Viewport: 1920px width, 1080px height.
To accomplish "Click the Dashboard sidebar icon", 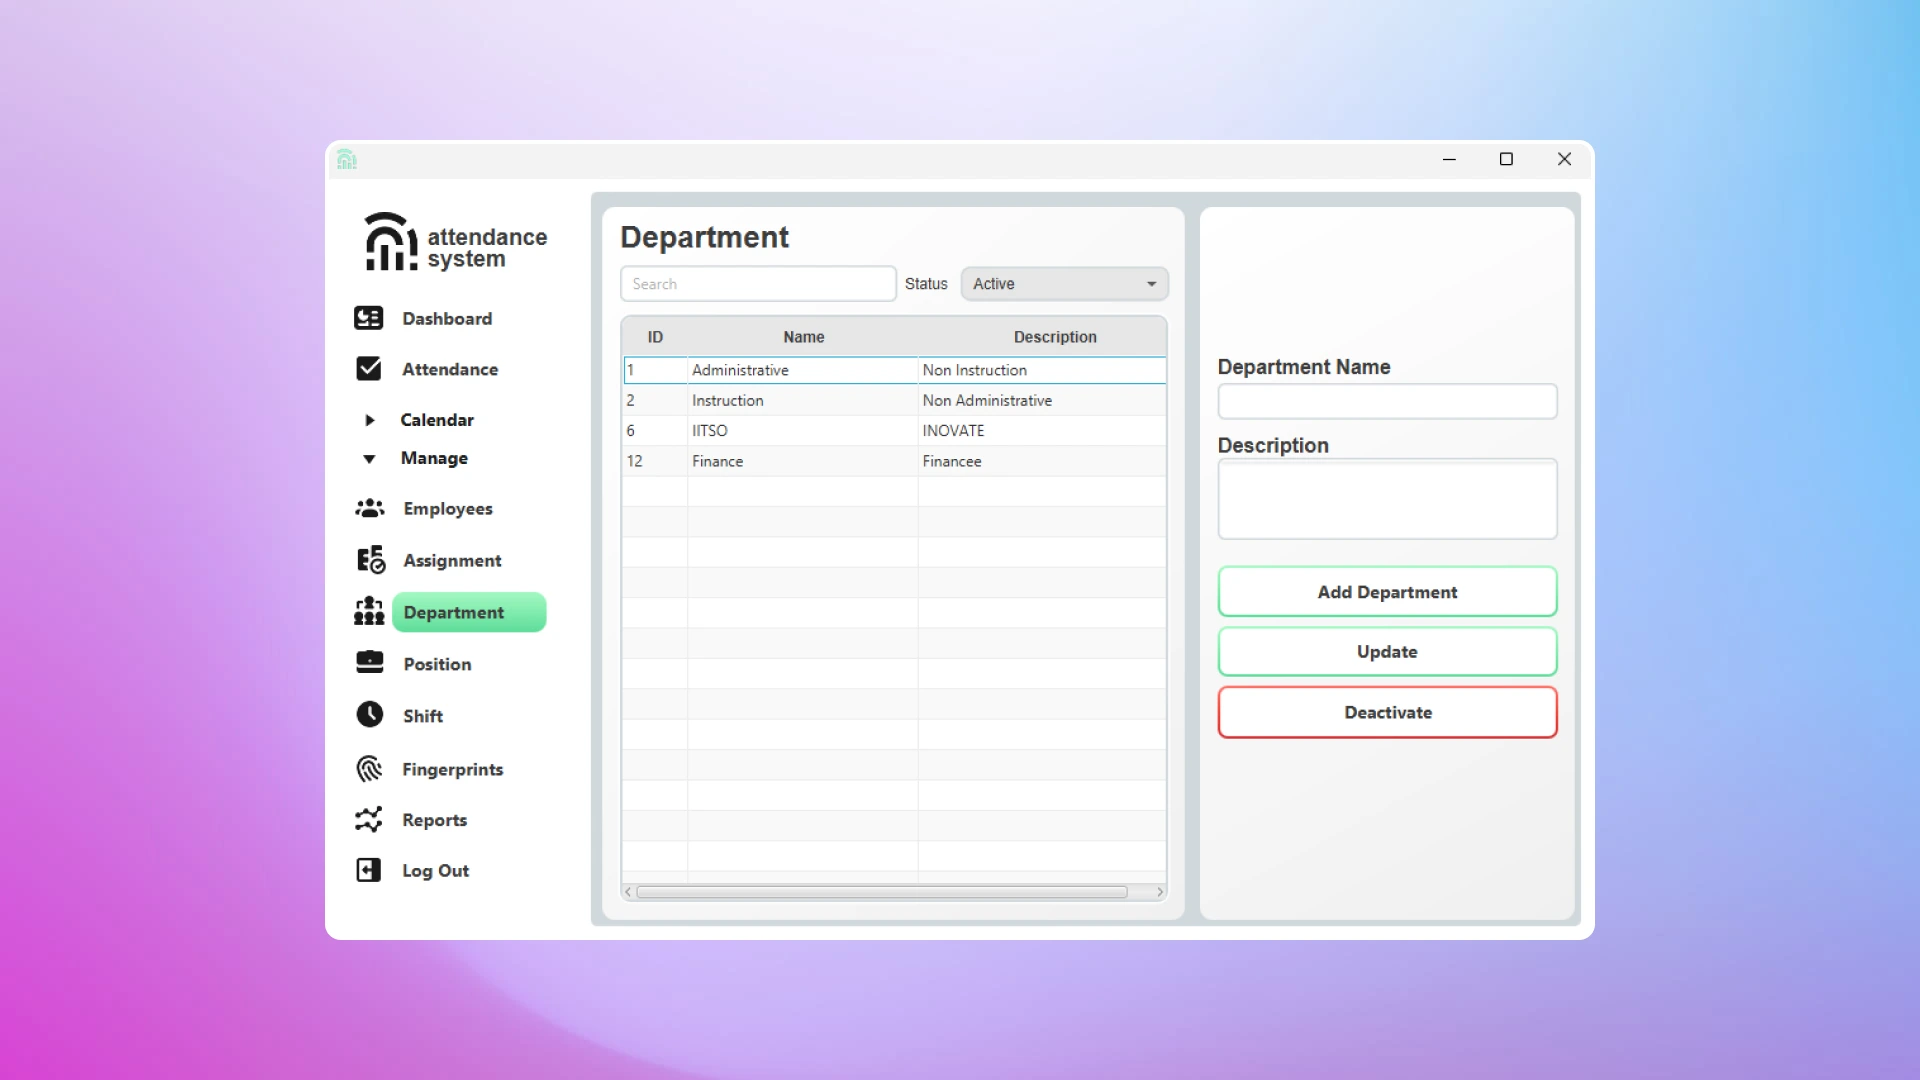I will [368, 318].
